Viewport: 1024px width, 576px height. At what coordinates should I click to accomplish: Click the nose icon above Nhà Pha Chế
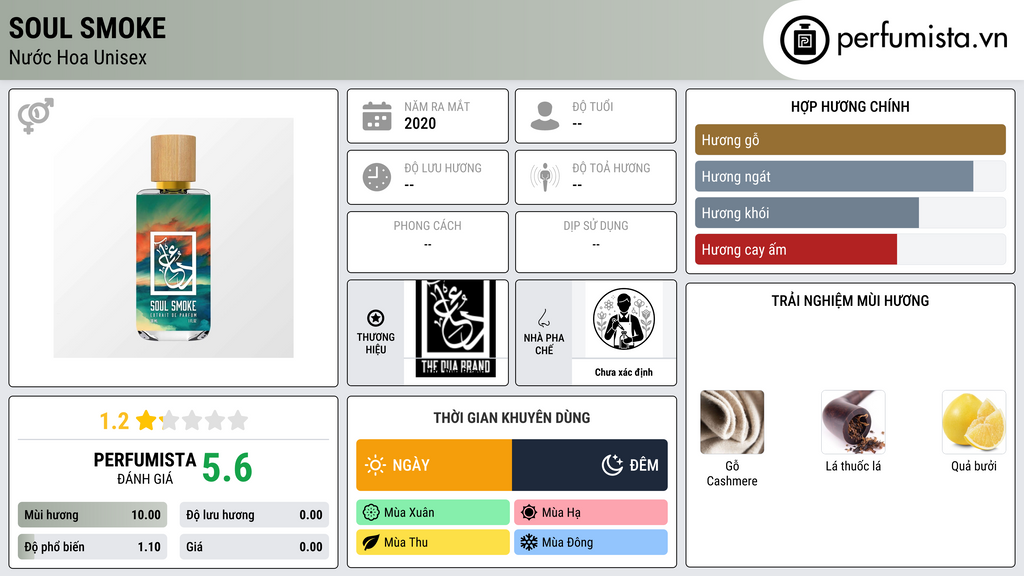pyautogui.click(x=543, y=318)
